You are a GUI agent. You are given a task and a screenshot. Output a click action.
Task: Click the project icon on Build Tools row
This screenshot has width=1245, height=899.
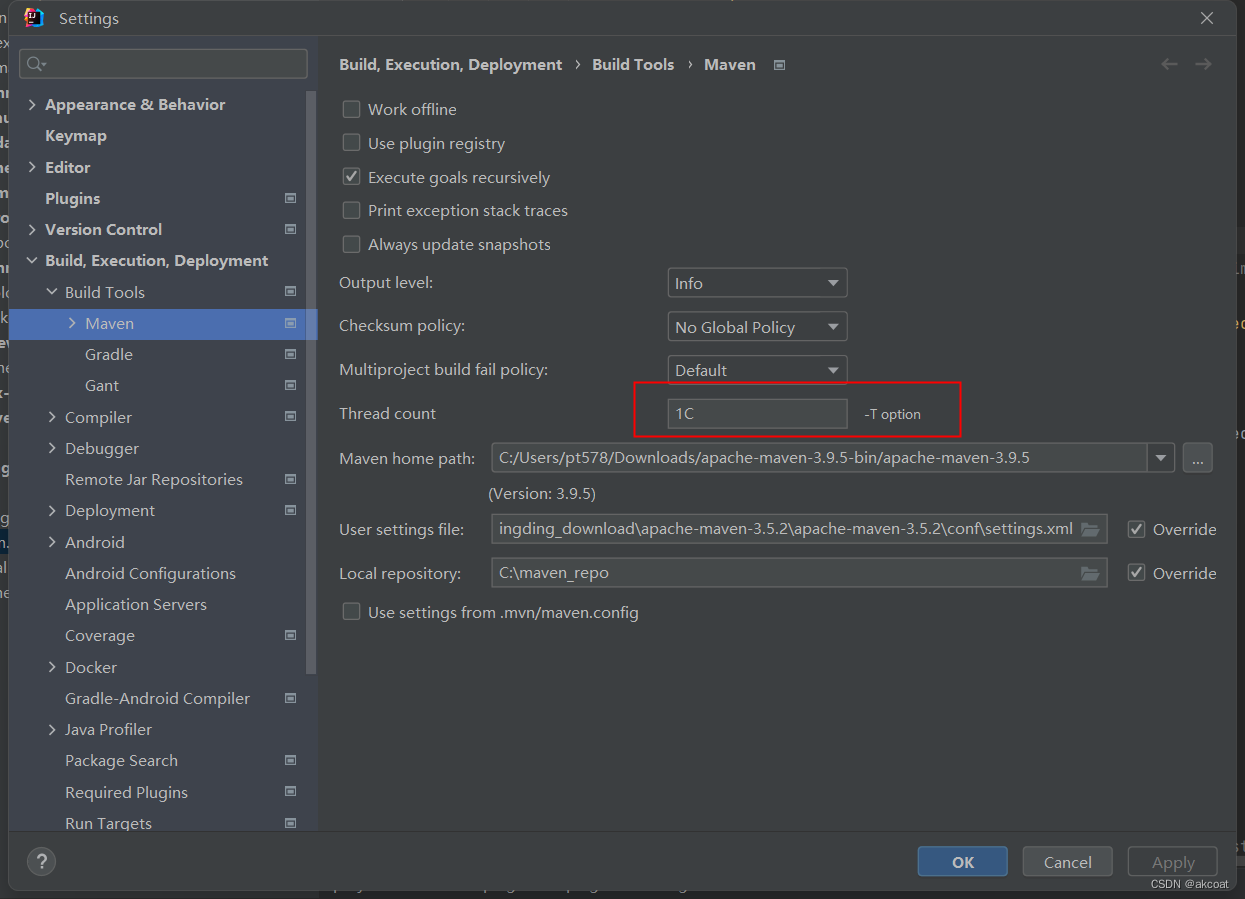[x=290, y=292]
